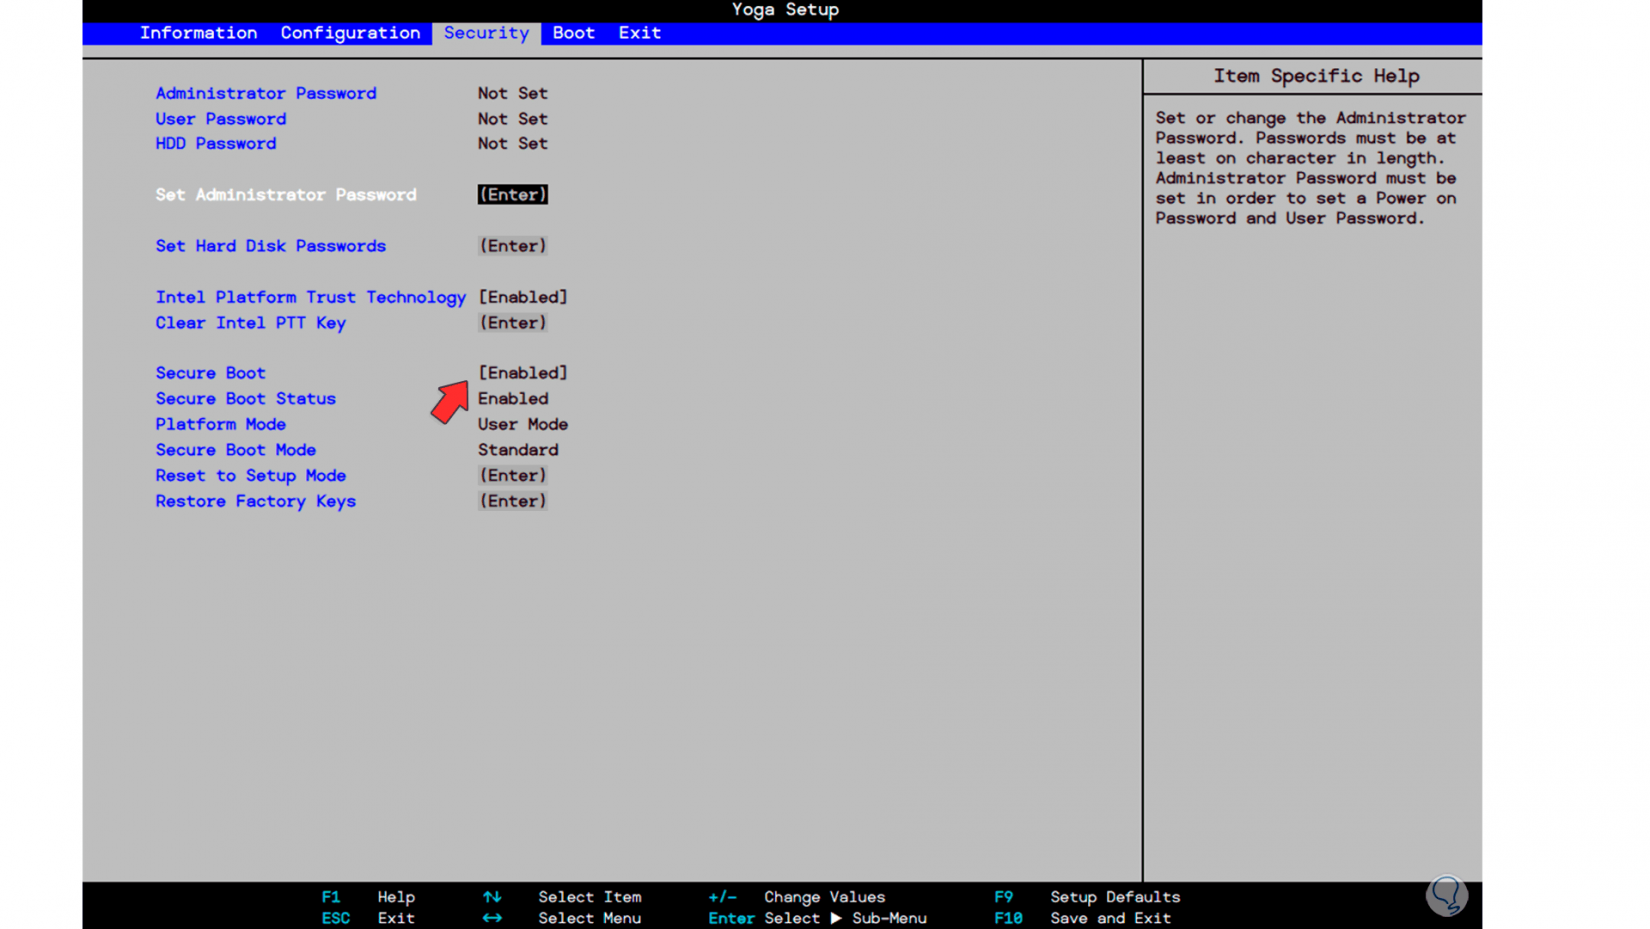Open Set Hard Disk Passwords entry
This screenshot has height=929, width=1650.
click(x=512, y=245)
